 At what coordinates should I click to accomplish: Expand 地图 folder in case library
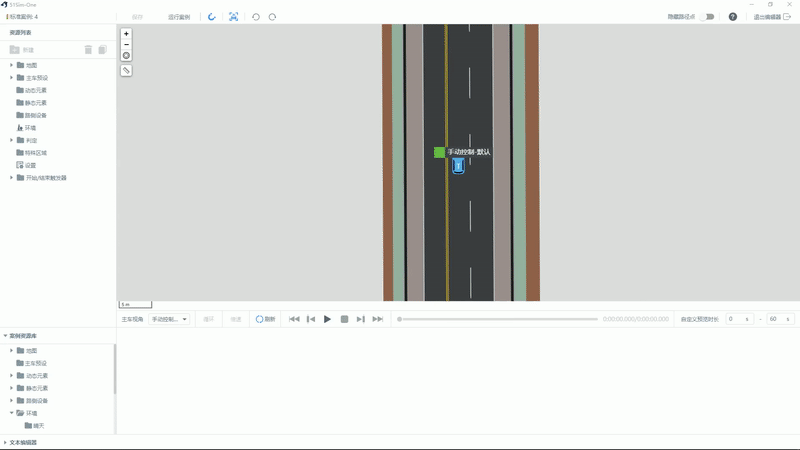click(x=11, y=351)
